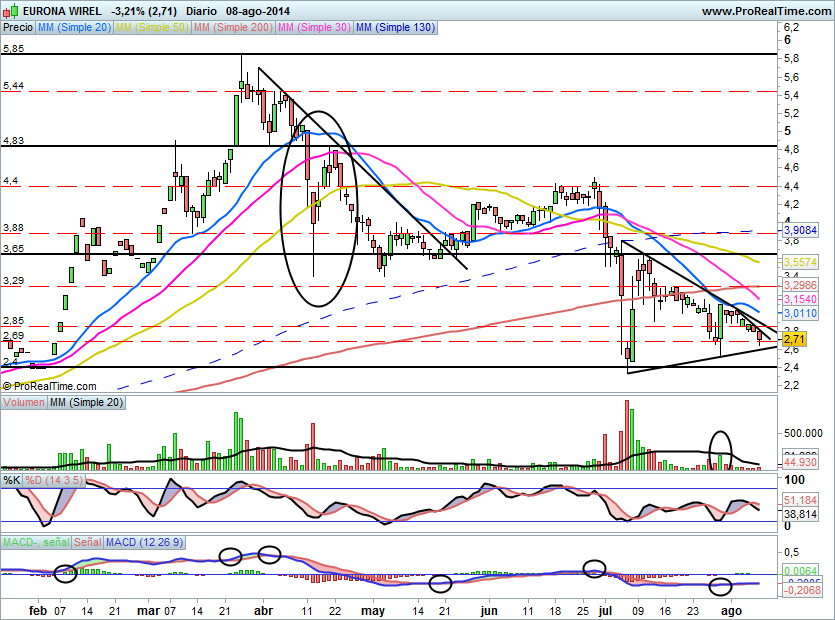Click the jul month label on the time axis
This screenshot has height=620, width=835.
coord(604,611)
